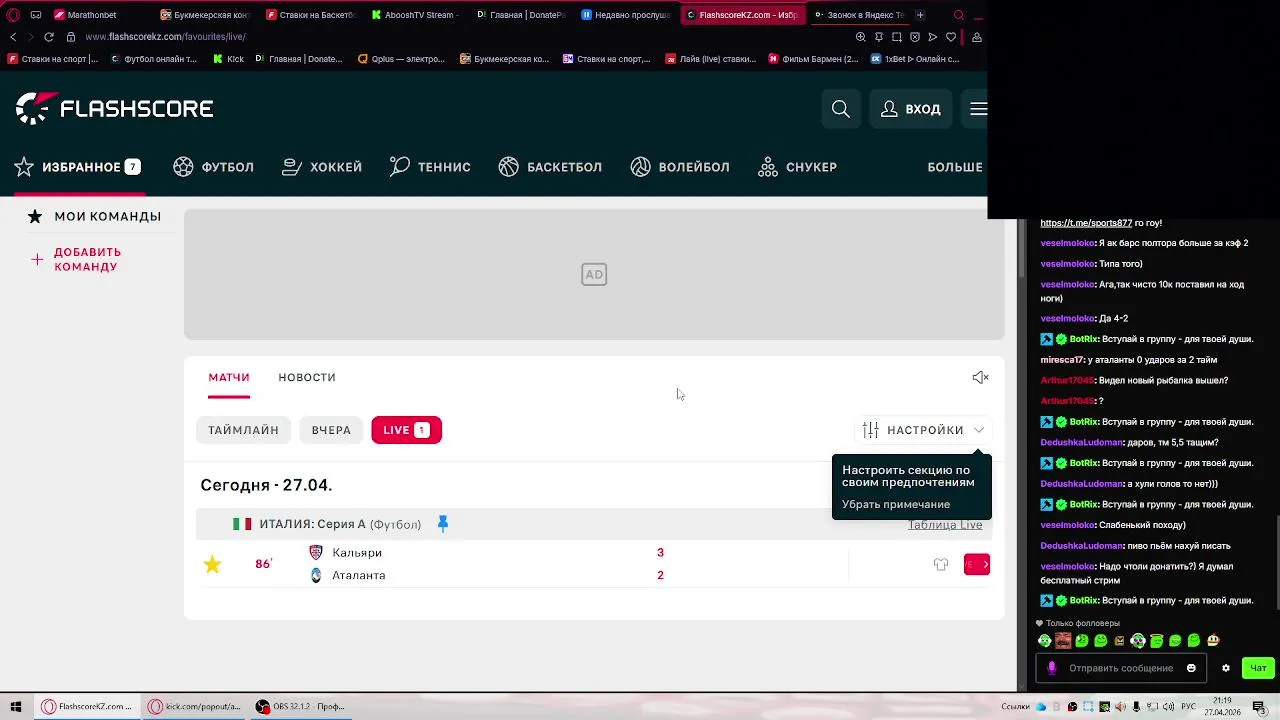Expand the НАСТРОЙКИ settings dropdown
This screenshot has height=720, width=1280.
925,430
